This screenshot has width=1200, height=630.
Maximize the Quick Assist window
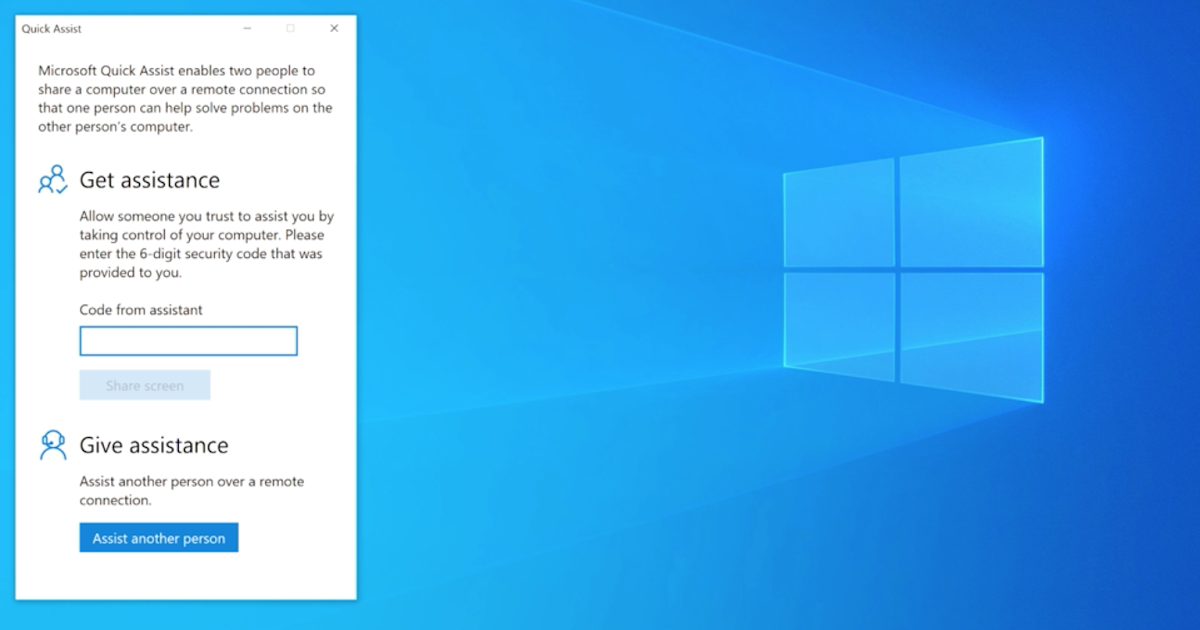(x=290, y=29)
